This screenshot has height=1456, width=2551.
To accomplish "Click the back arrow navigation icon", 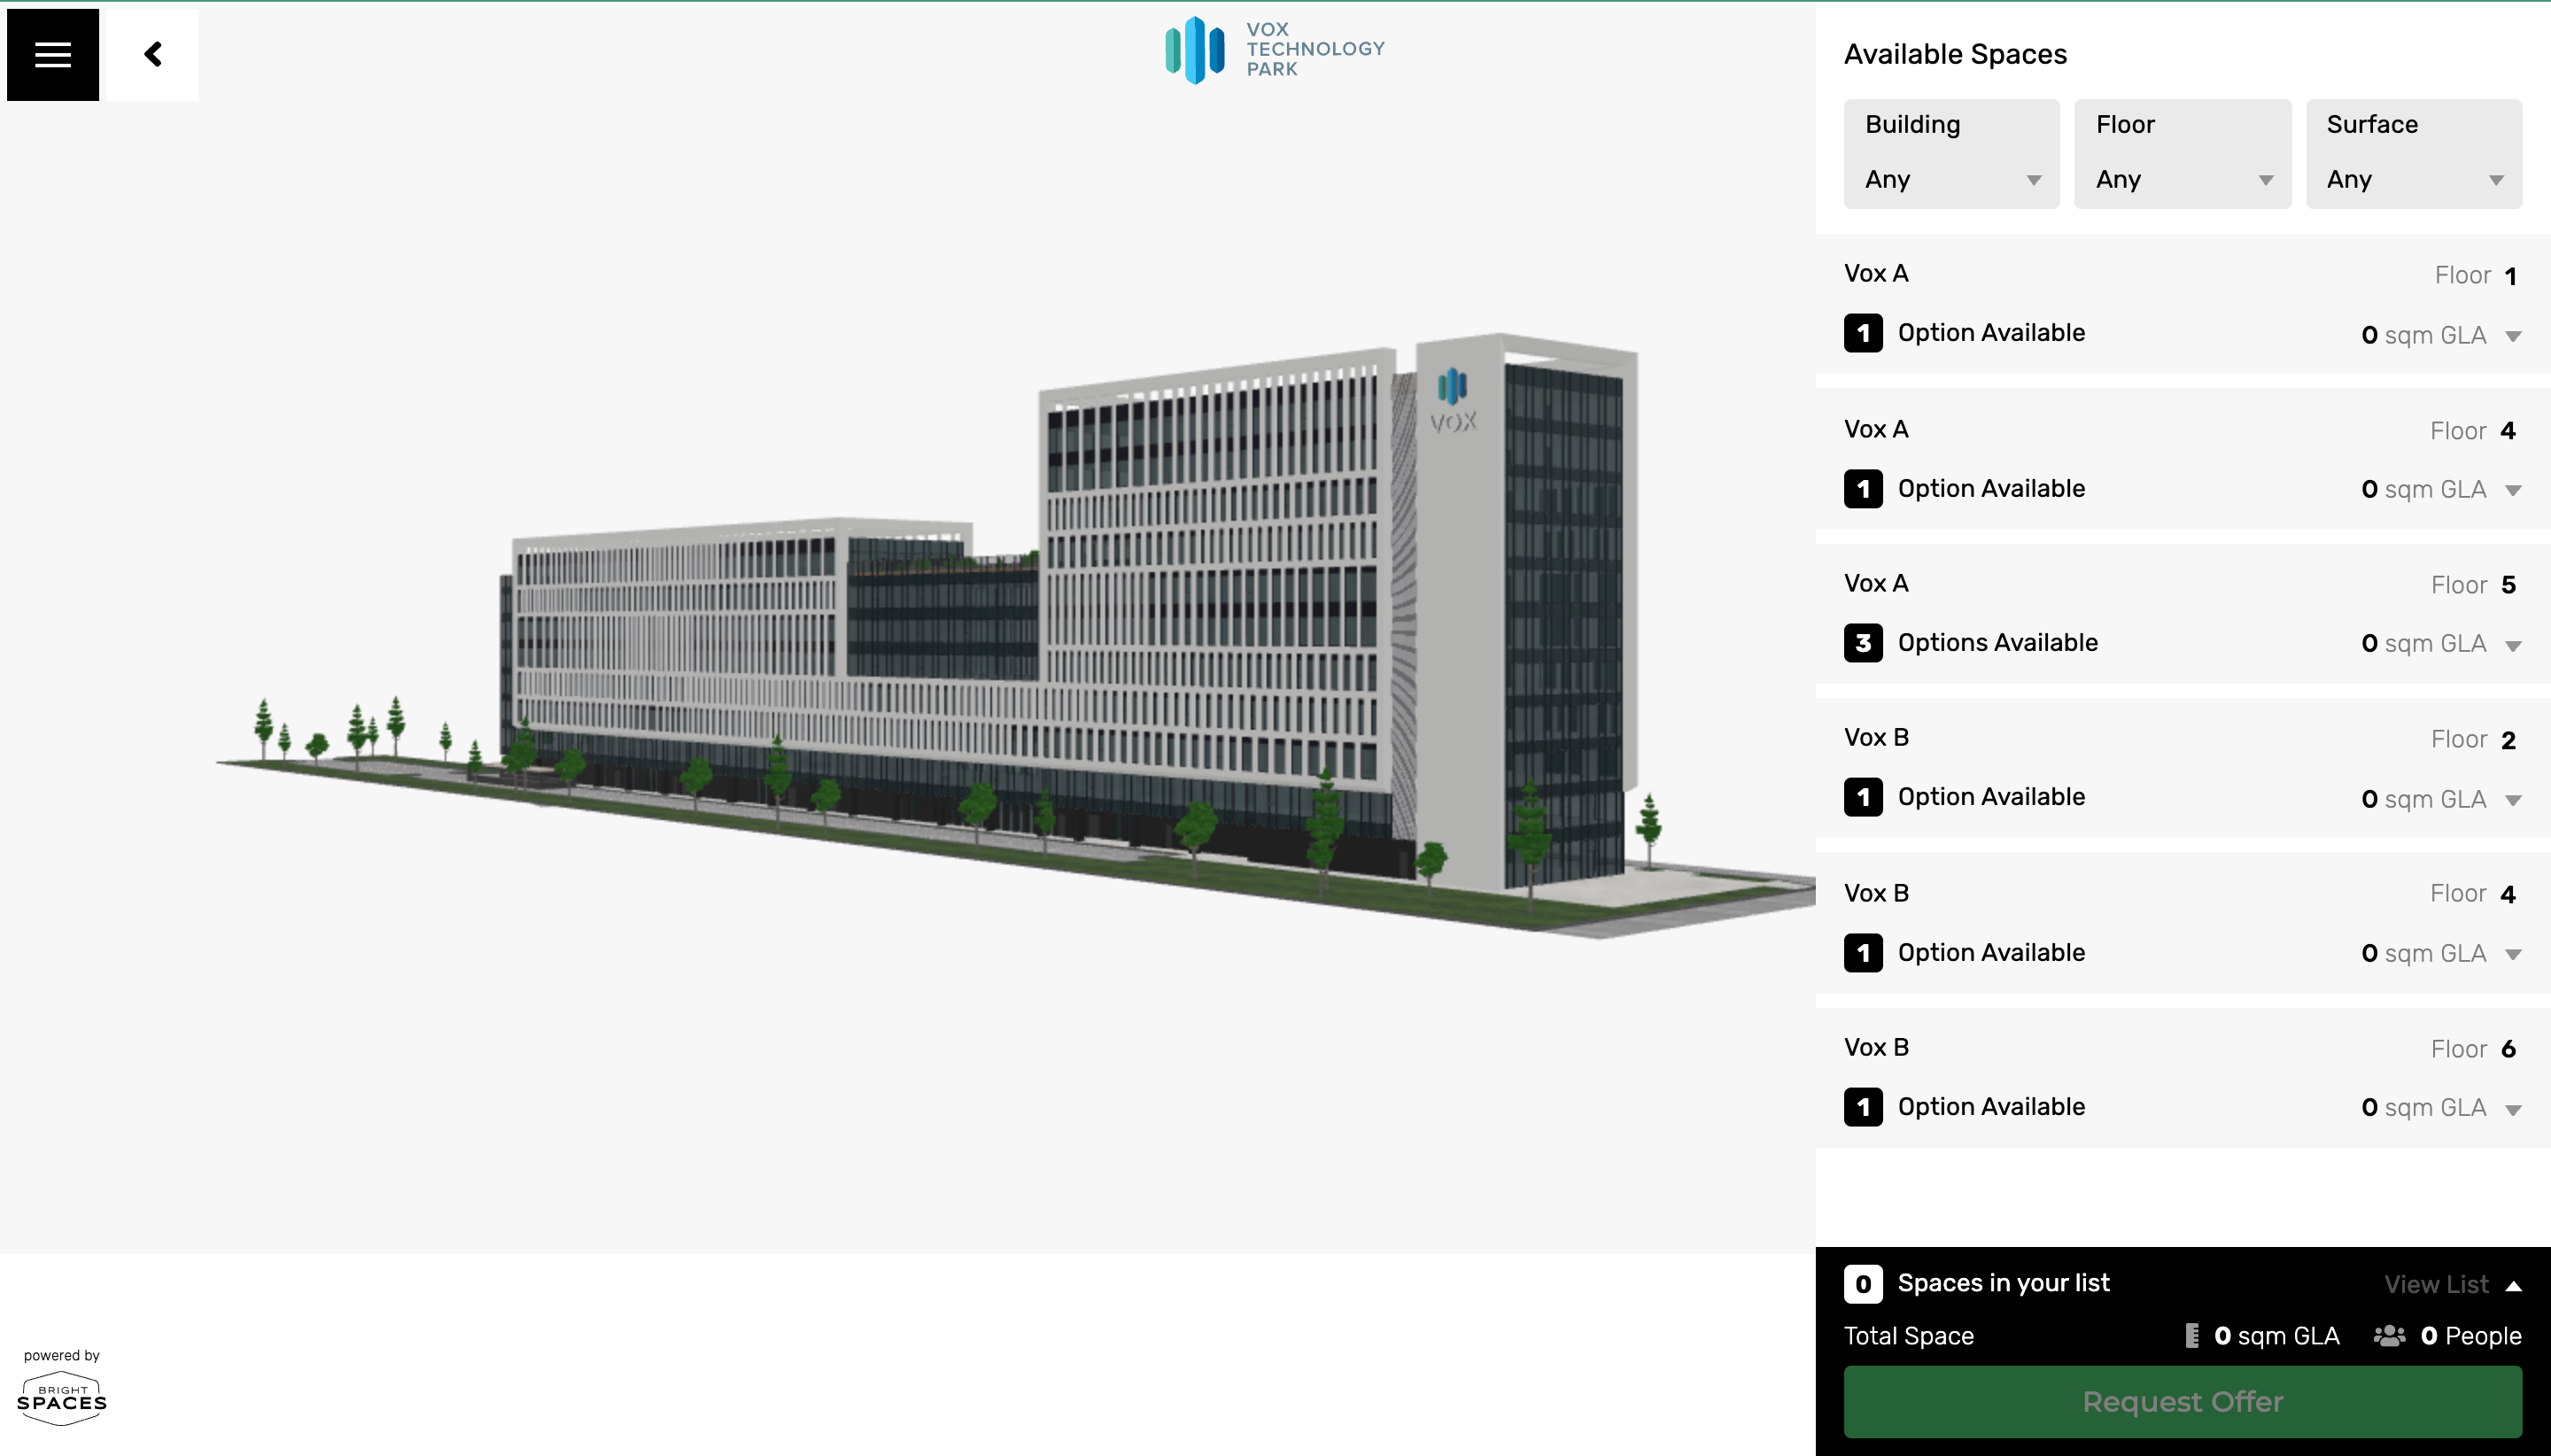I will click(x=154, y=52).
